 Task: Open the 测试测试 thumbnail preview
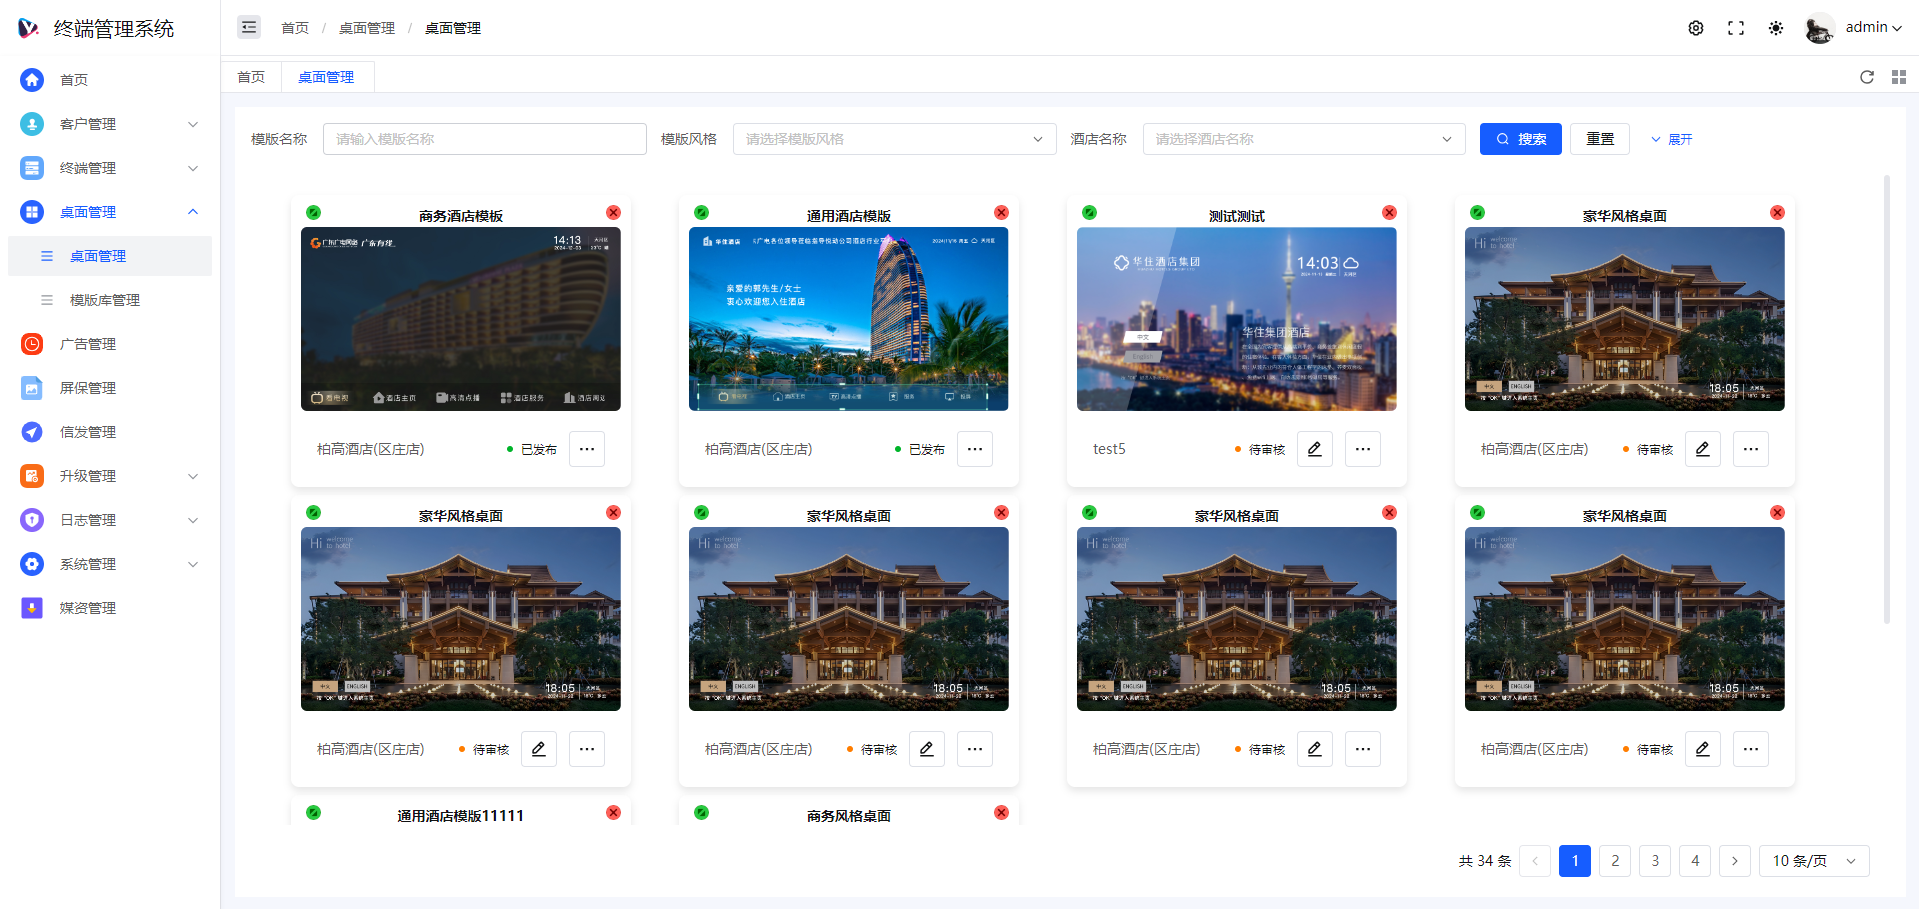coord(1237,319)
